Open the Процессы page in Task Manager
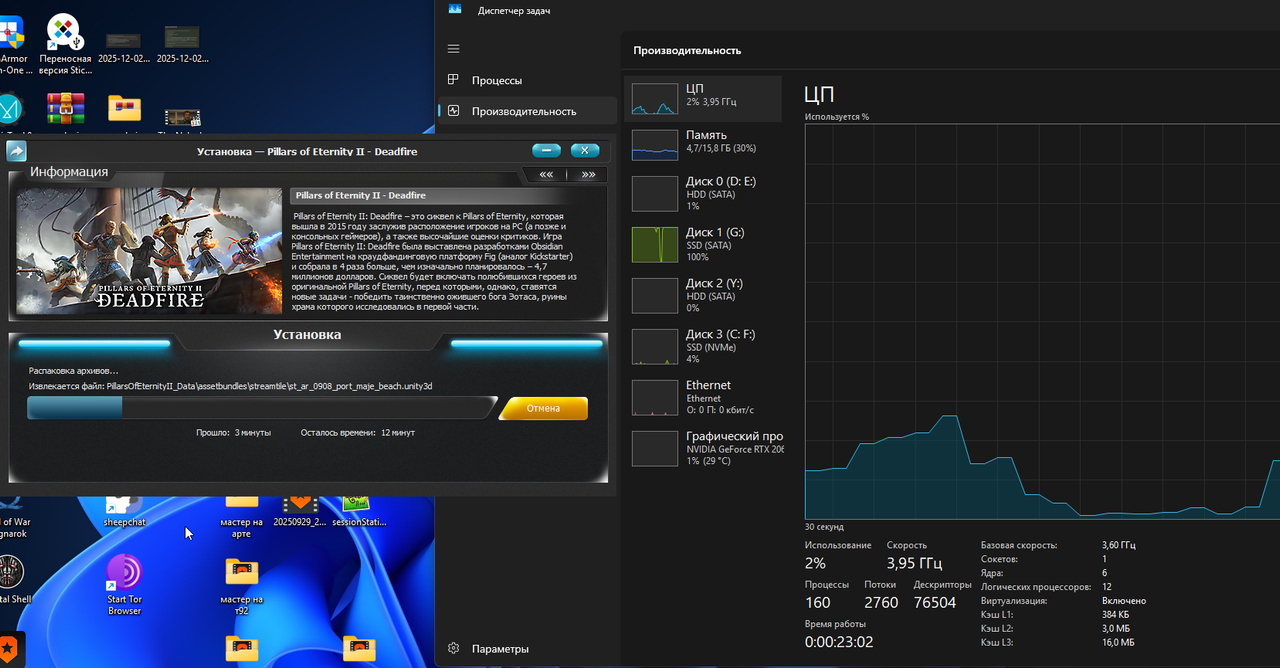This screenshot has height=668, width=1280. [527, 80]
